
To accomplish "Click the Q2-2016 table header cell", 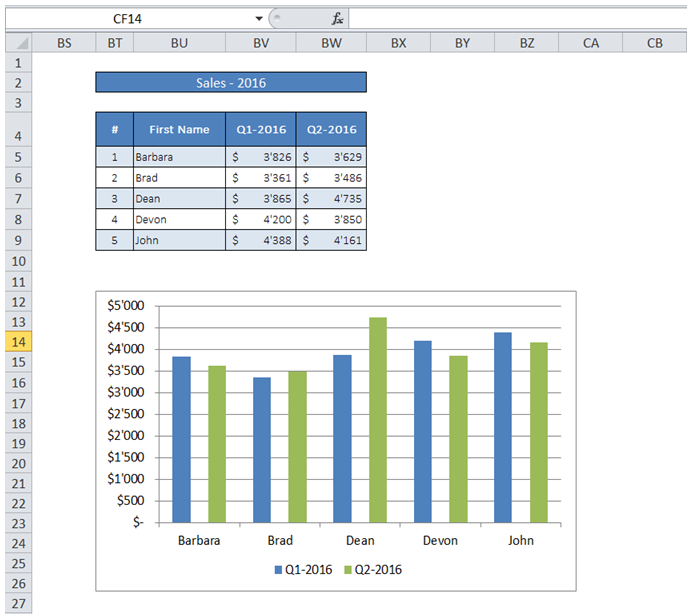I will (x=331, y=129).
